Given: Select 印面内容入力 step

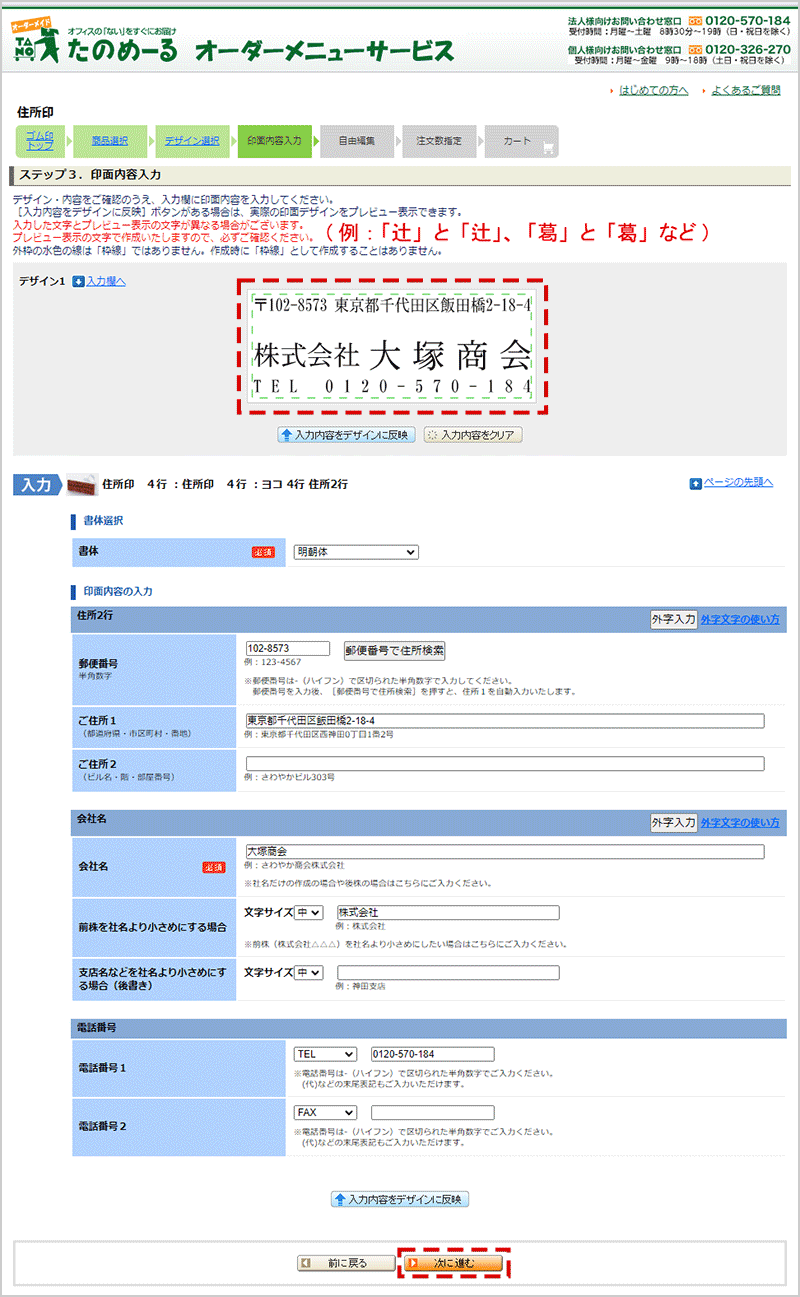Looking at the screenshot, I should 274,141.
